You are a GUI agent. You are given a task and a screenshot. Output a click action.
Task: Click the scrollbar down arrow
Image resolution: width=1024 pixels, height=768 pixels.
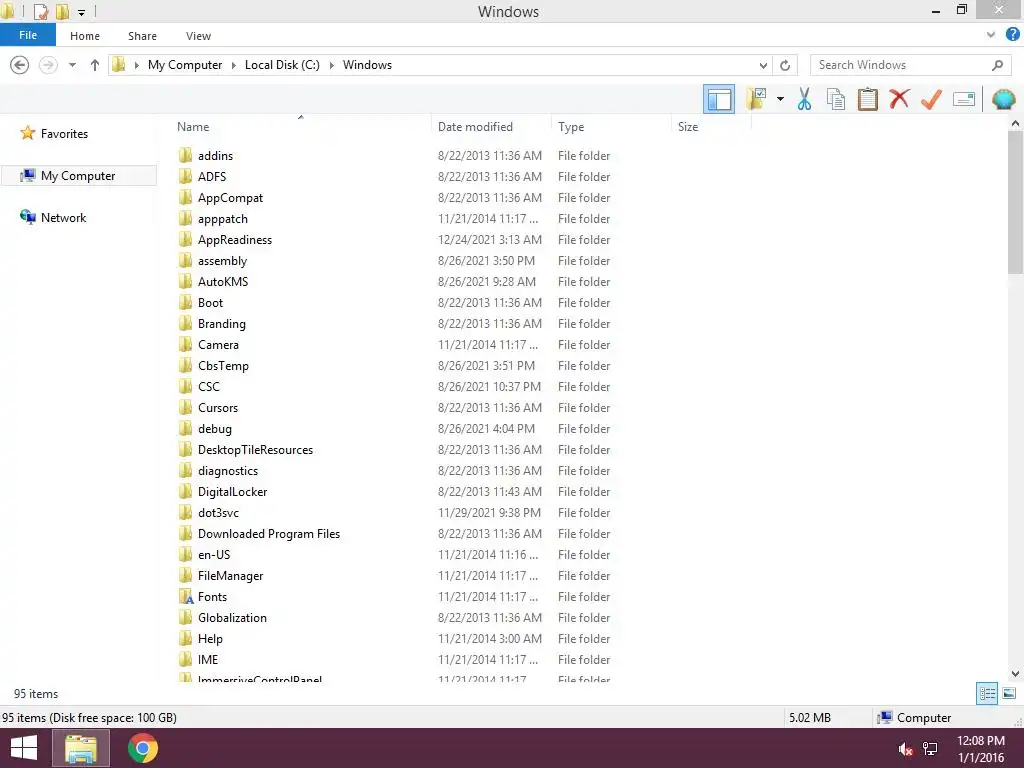pos(1015,673)
